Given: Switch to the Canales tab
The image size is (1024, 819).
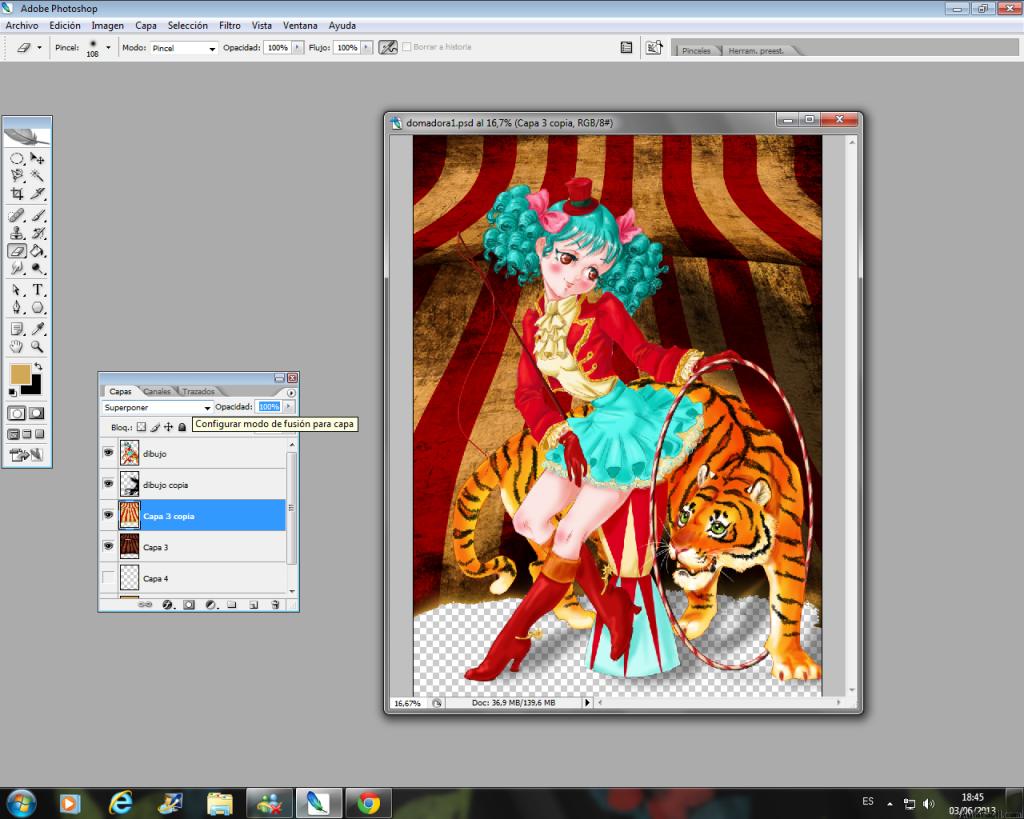Looking at the screenshot, I should click(x=157, y=391).
